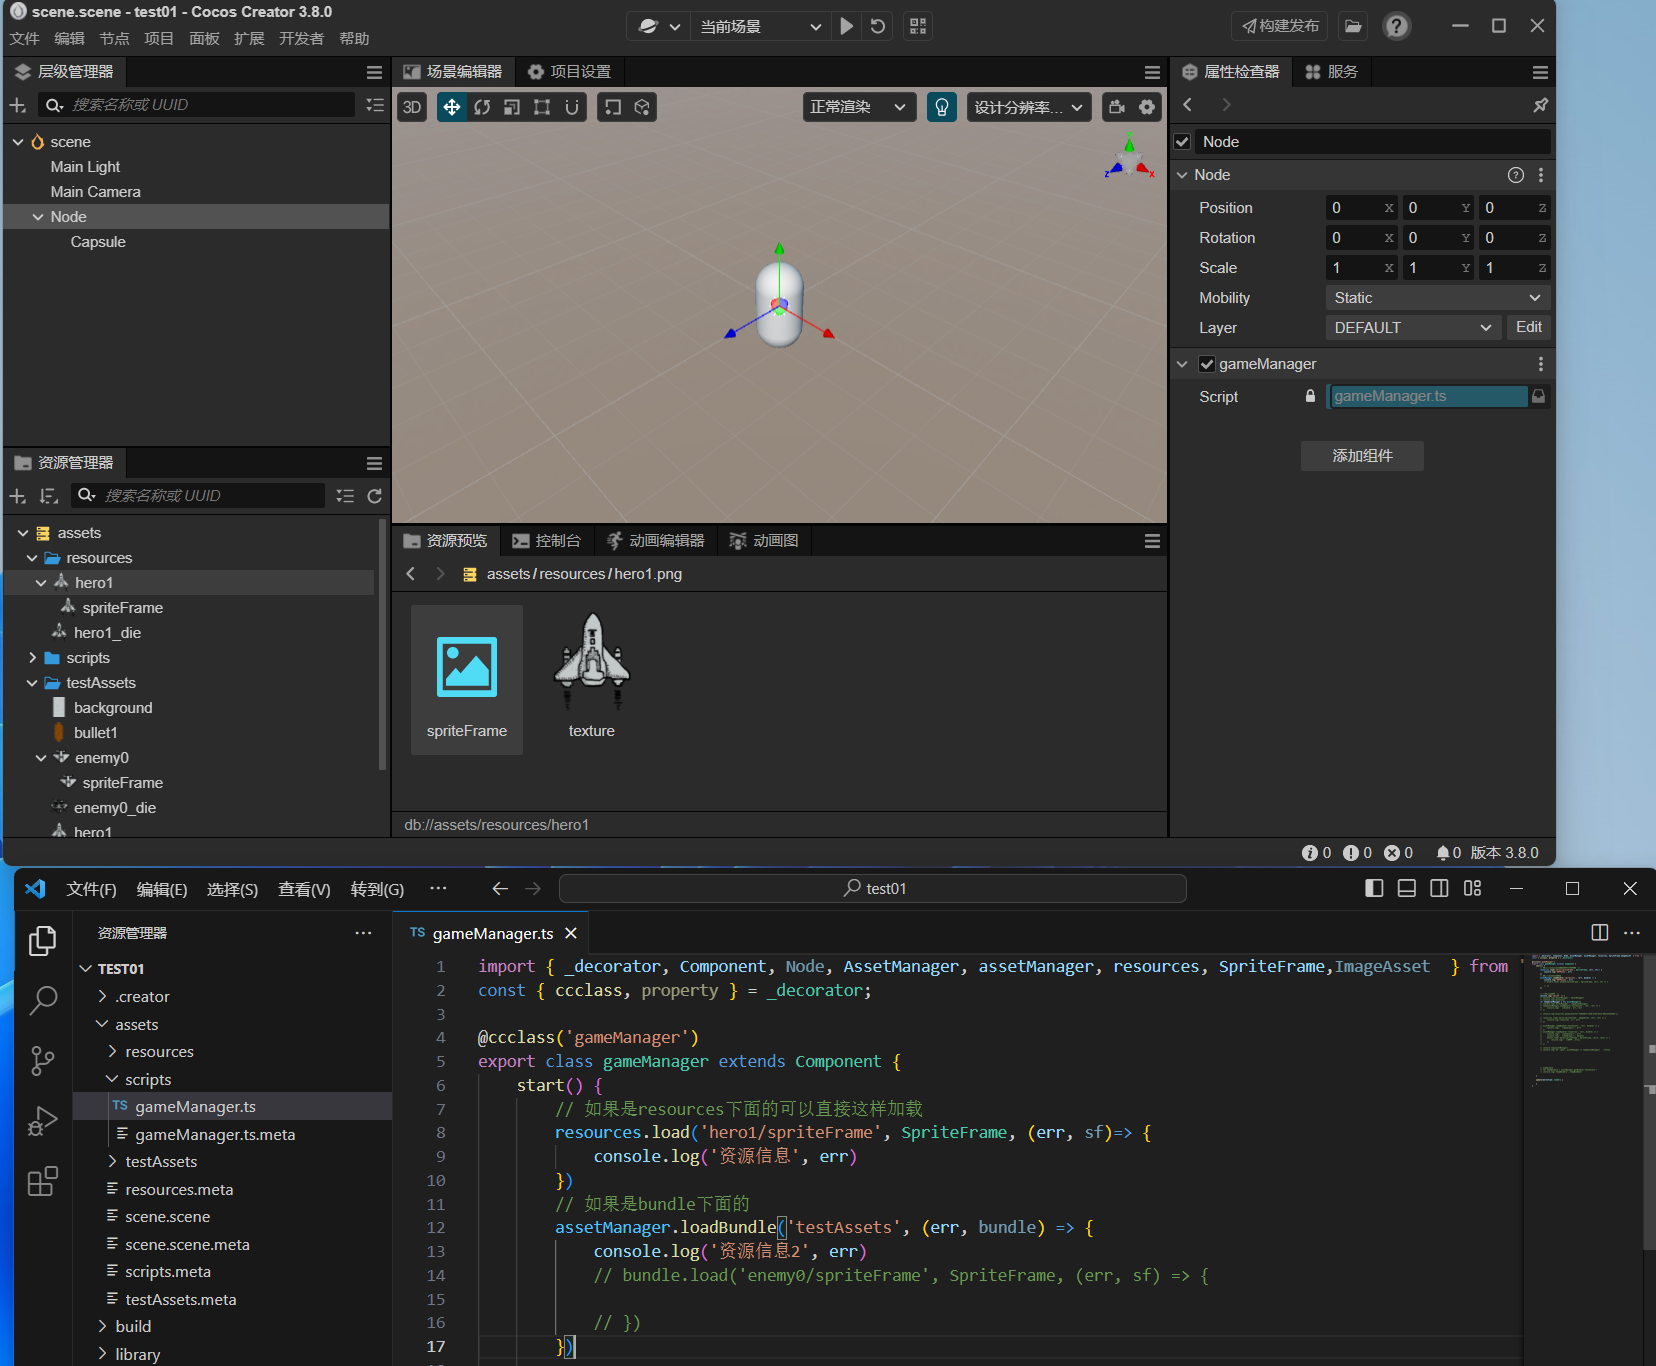Expand the scripts folder in assets
The width and height of the screenshot is (1656, 1366).
(33, 658)
